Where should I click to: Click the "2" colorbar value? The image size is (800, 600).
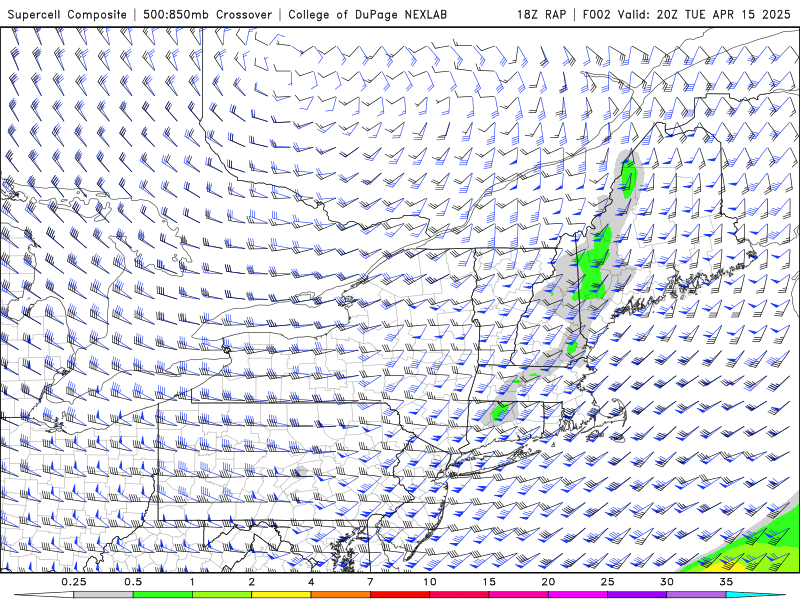click(252, 582)
